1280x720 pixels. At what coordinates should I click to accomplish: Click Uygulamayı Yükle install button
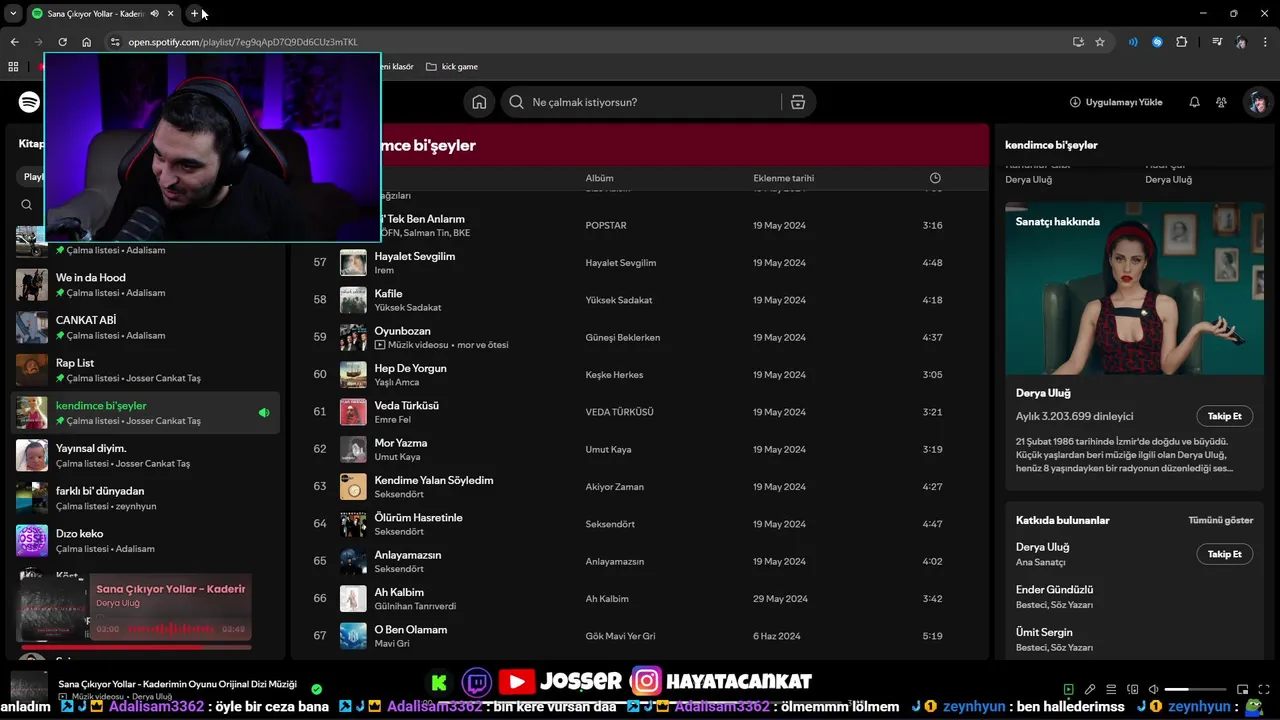tap(1116, 102)
